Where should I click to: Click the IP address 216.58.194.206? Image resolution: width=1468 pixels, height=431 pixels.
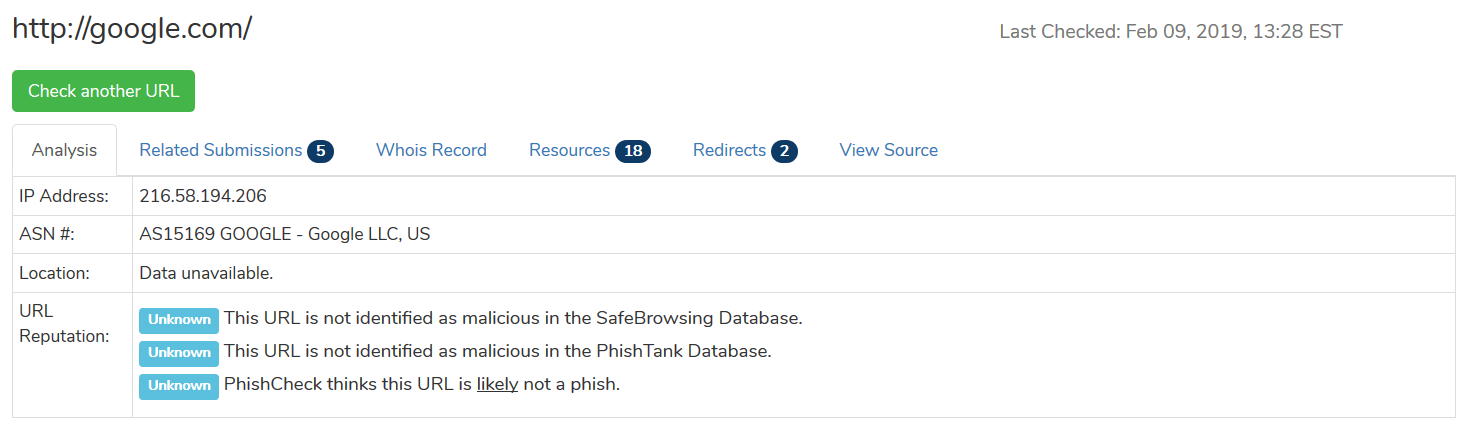click(203, 196)
